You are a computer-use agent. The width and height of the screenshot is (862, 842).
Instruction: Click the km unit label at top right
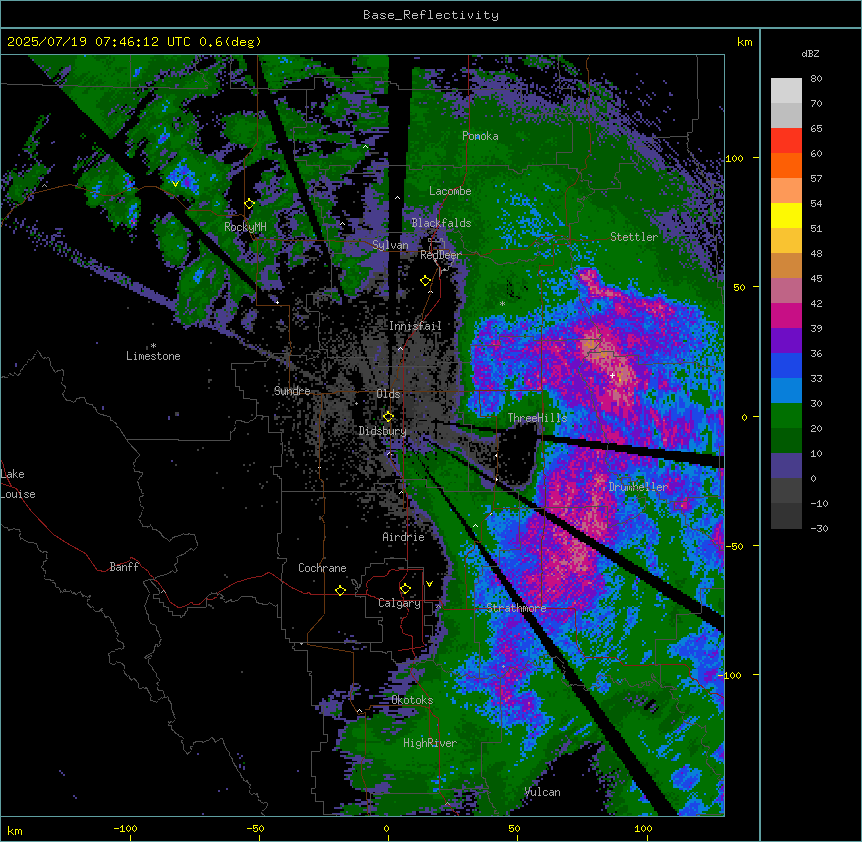744,42
